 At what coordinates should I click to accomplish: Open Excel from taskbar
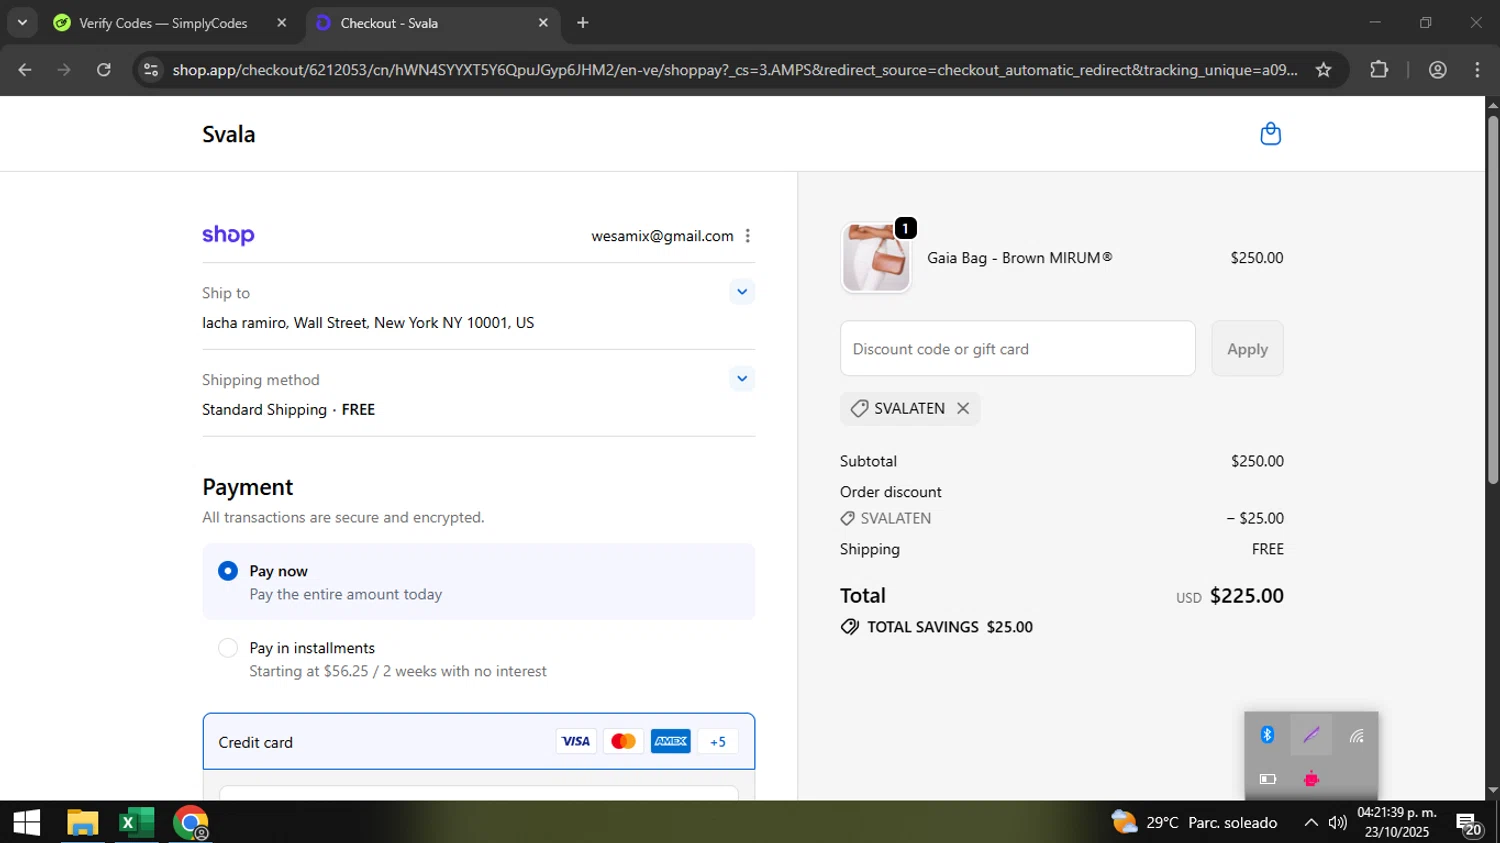136,822
